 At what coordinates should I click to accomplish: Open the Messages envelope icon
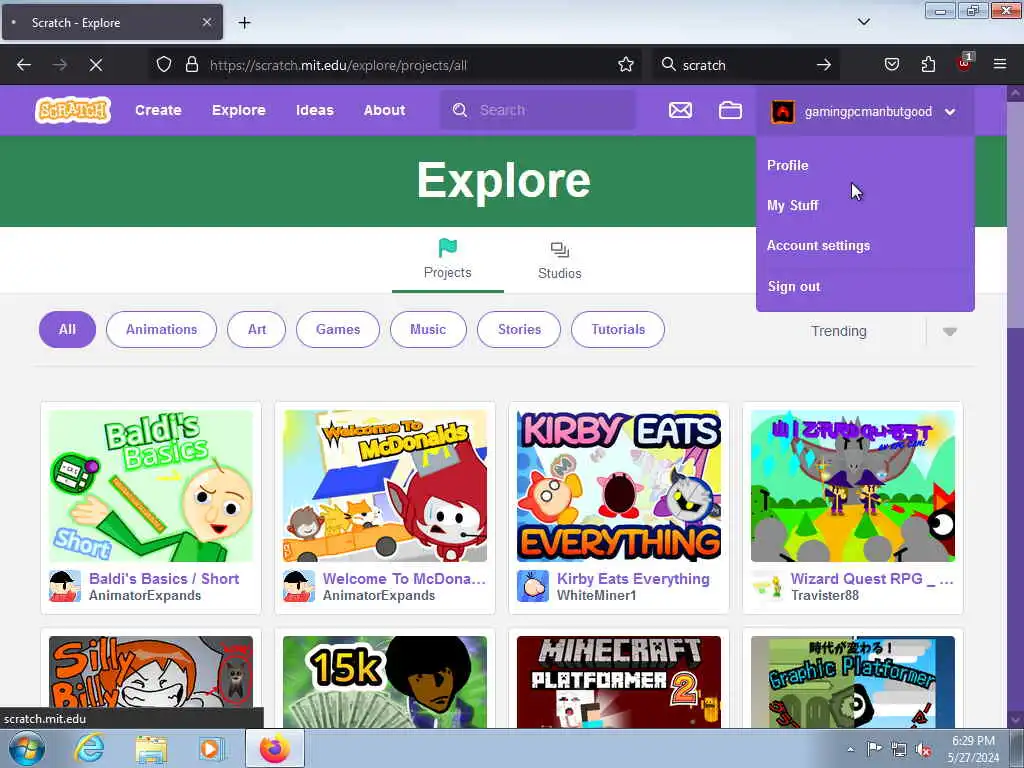(680, 110)
